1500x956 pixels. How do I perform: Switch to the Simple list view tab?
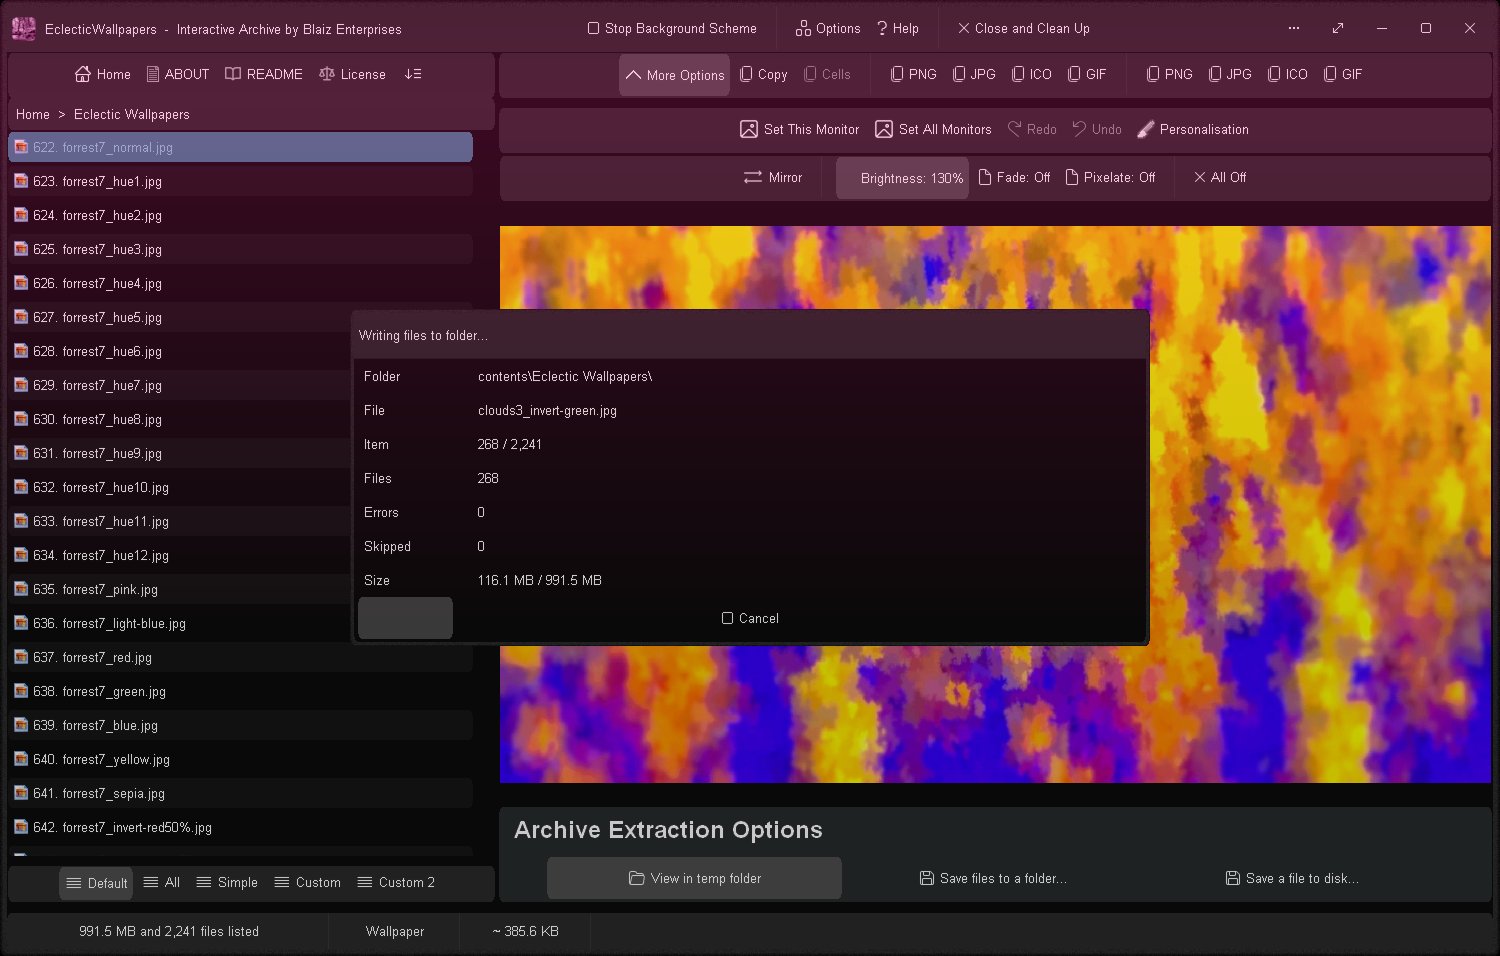click(x=227, y=883)
